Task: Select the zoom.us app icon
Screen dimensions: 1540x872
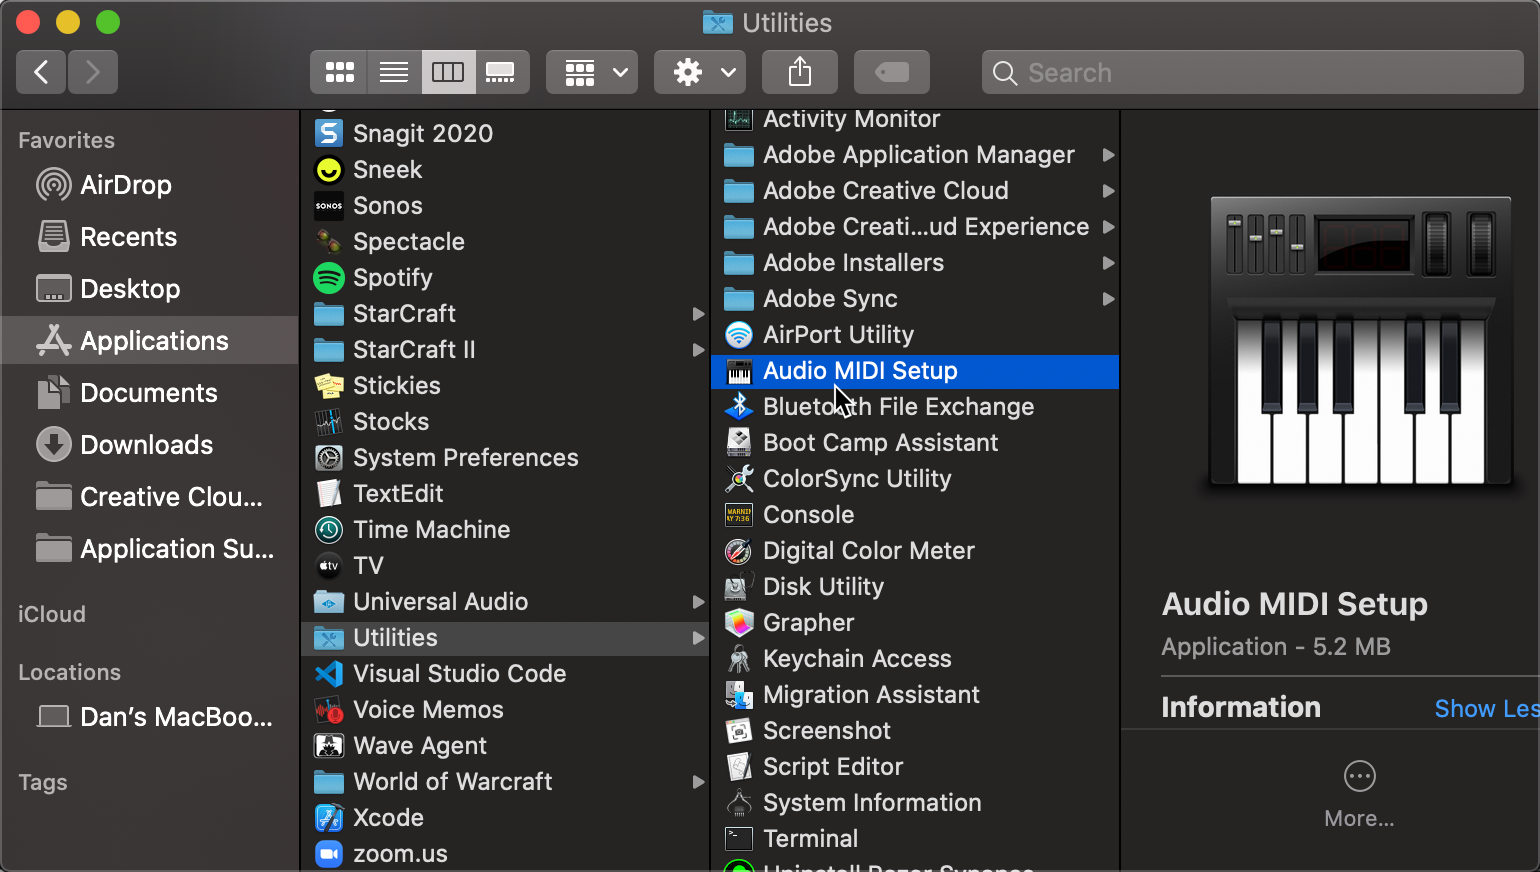Action: 329,854
